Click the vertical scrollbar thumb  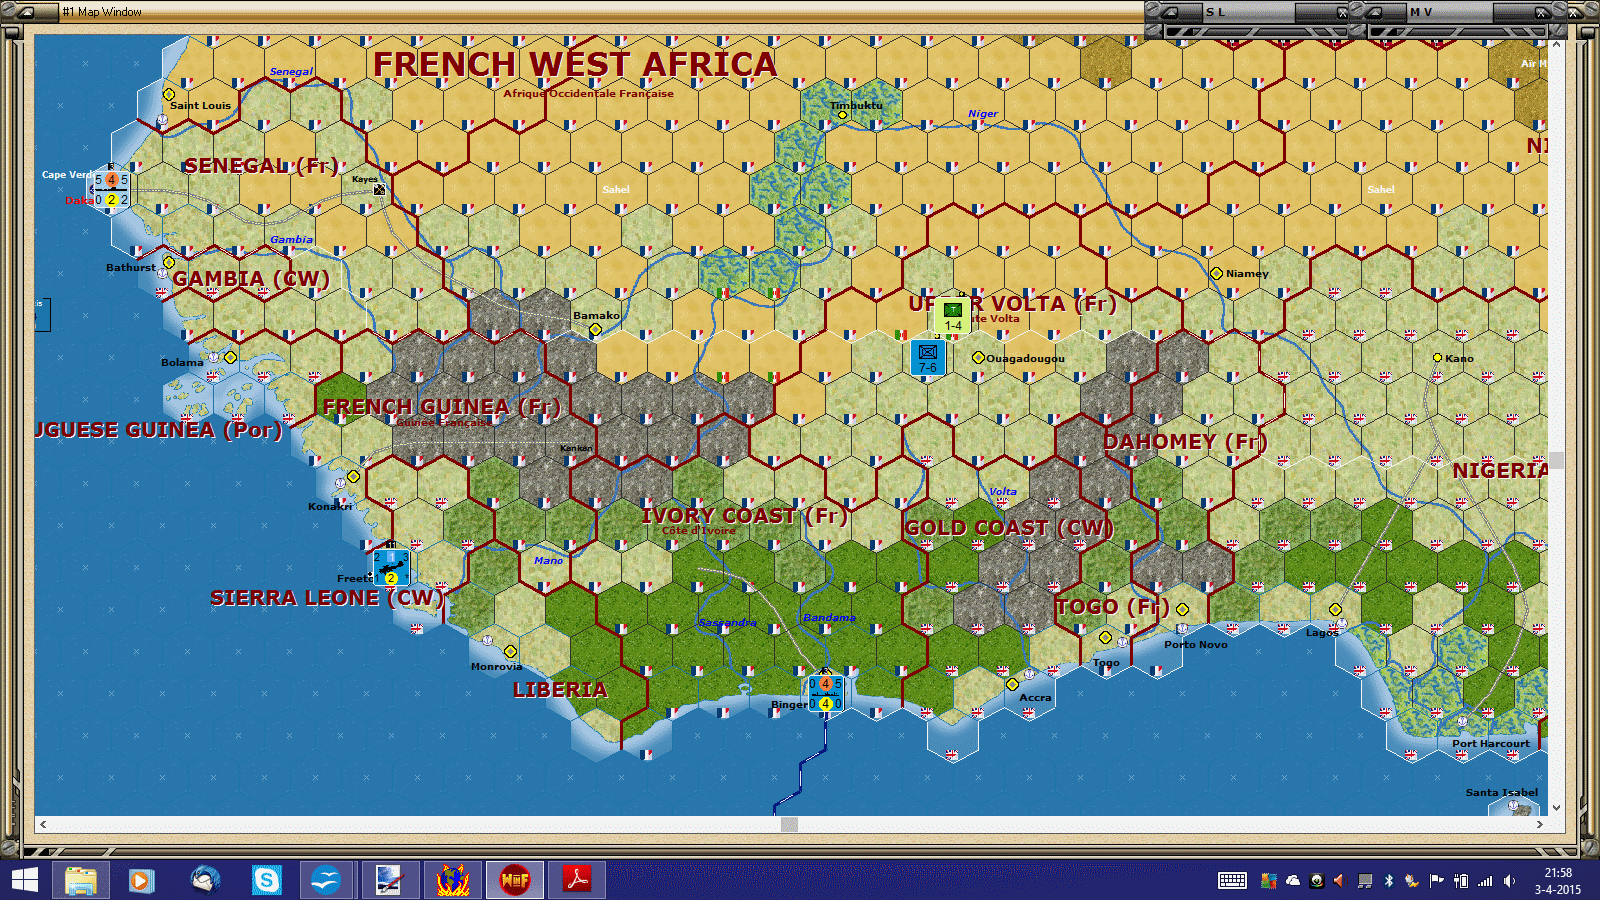[1556, 460]
